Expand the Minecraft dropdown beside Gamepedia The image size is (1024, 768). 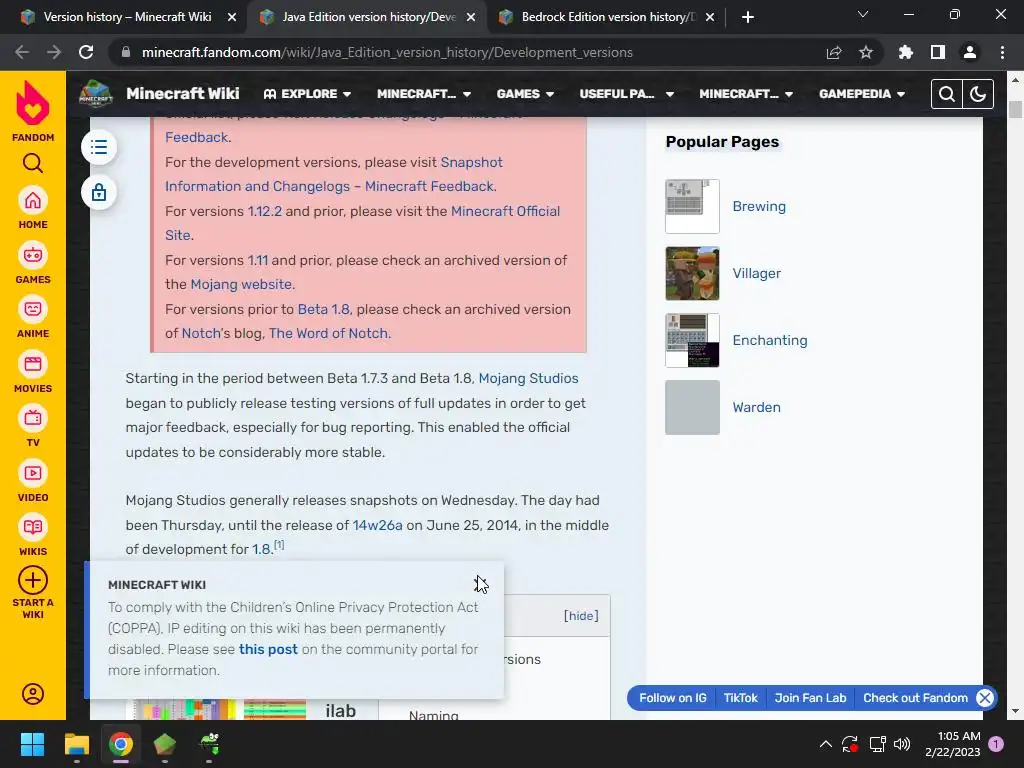[746, 94]
